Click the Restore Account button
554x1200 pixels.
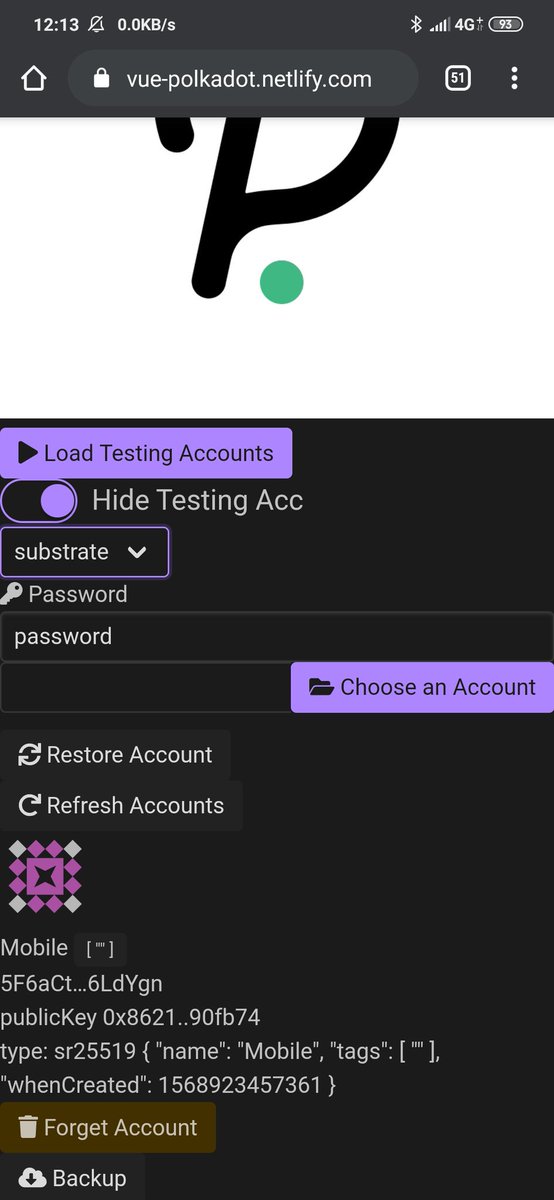tap(115, 755)
